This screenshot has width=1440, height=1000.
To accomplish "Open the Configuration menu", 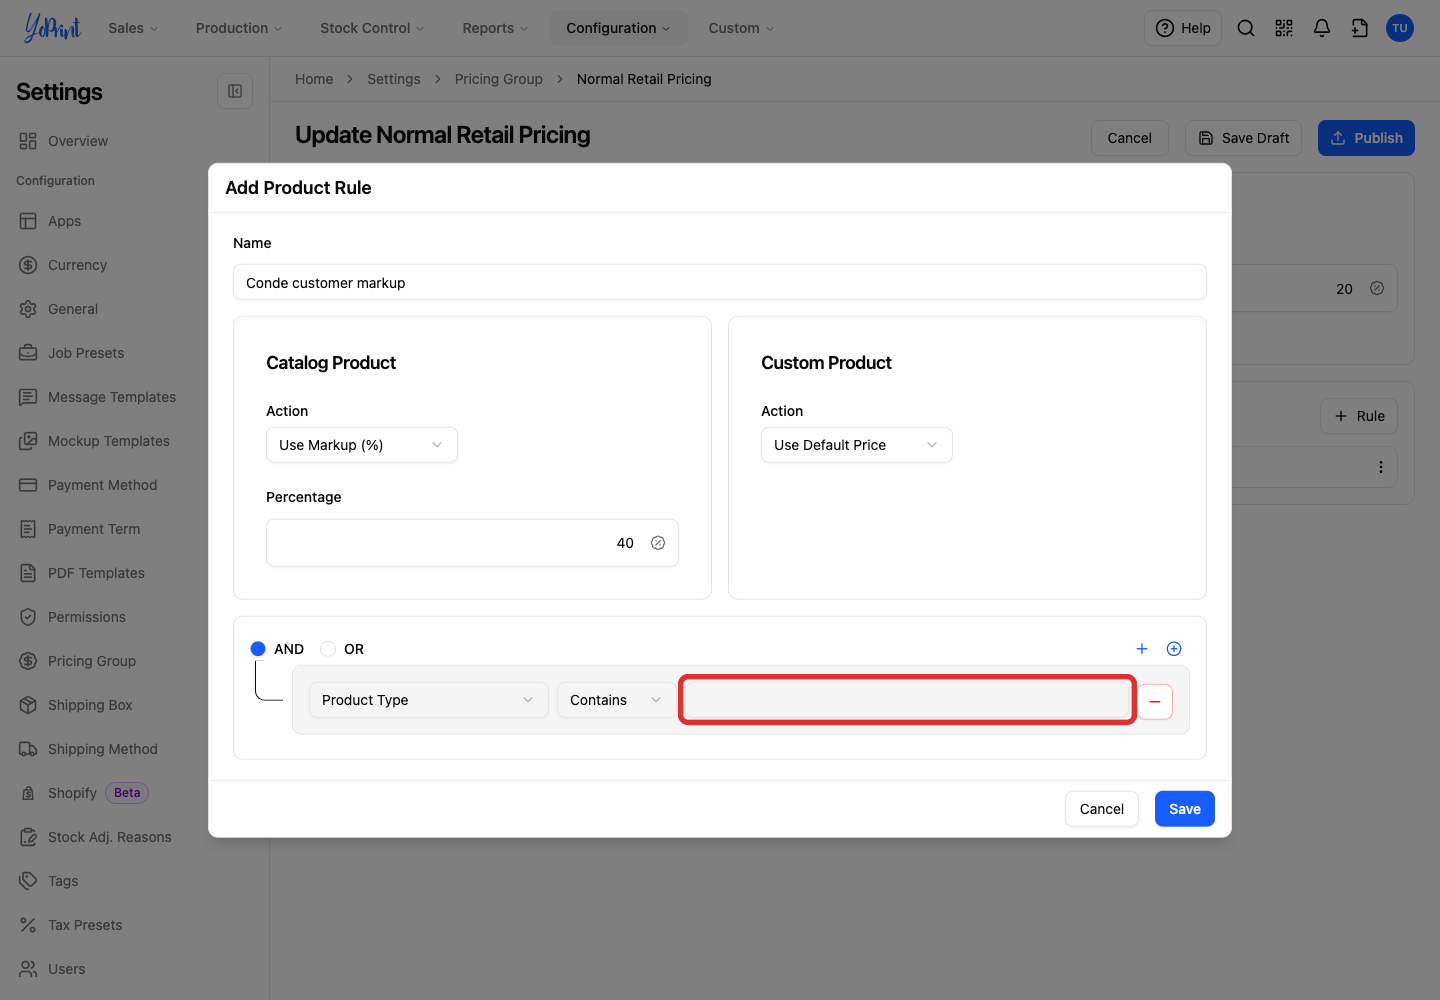I will pos(618,28).
